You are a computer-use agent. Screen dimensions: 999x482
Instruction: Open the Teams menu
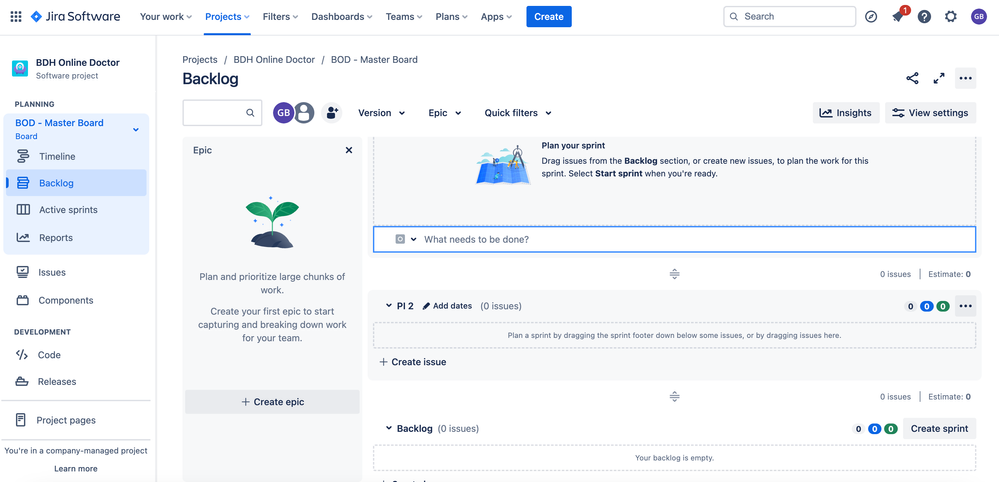405,17
